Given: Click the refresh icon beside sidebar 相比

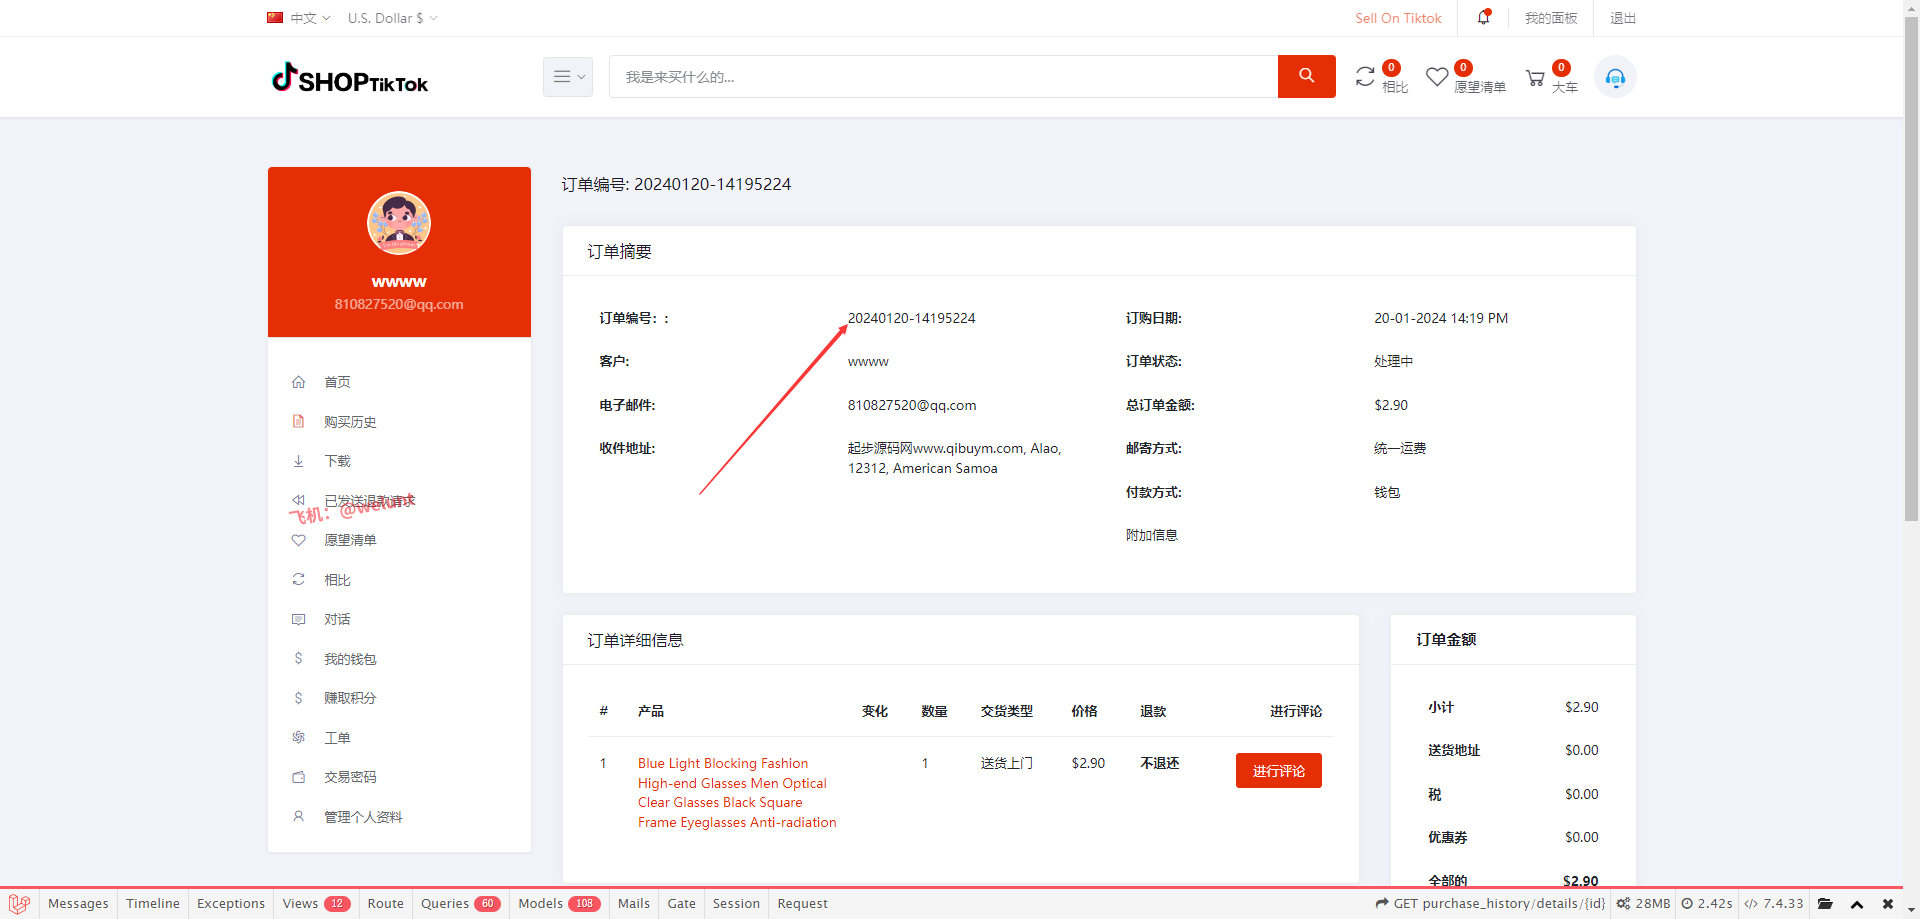Looking at the screenshot, I should click(298, 580).
